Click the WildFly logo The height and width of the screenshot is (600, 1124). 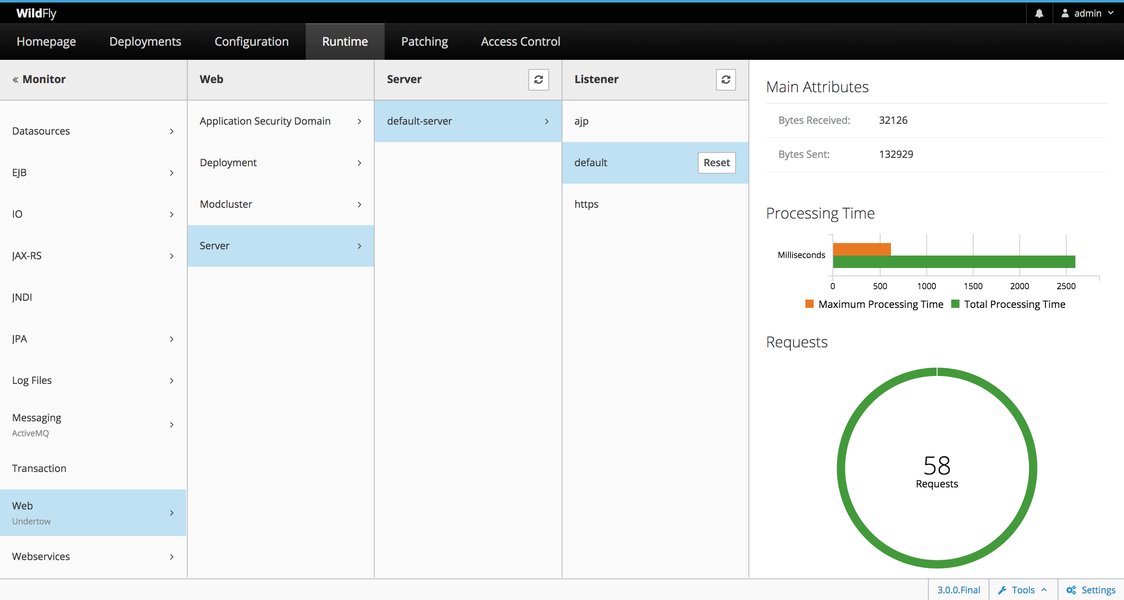coord(35,12)
